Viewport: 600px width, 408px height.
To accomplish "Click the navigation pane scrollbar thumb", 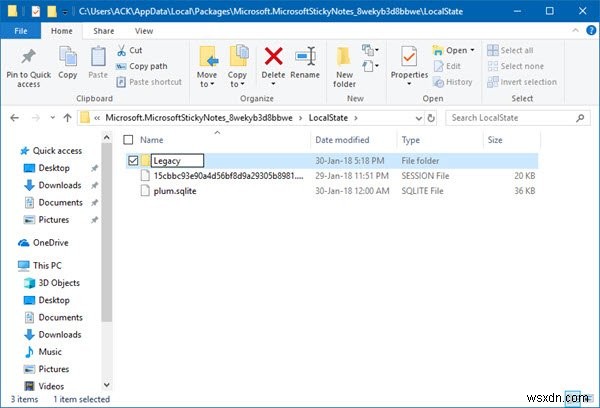I will (107, 232).
